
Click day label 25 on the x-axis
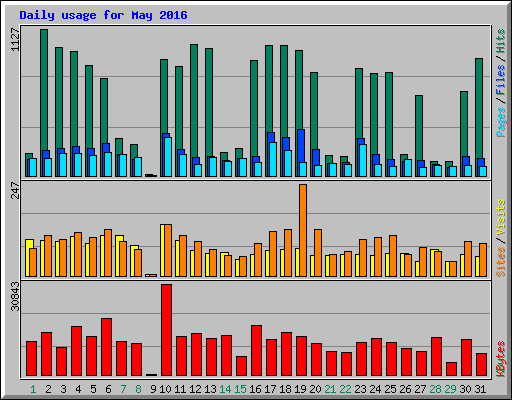pyautogui.click(x=390, y=389)
